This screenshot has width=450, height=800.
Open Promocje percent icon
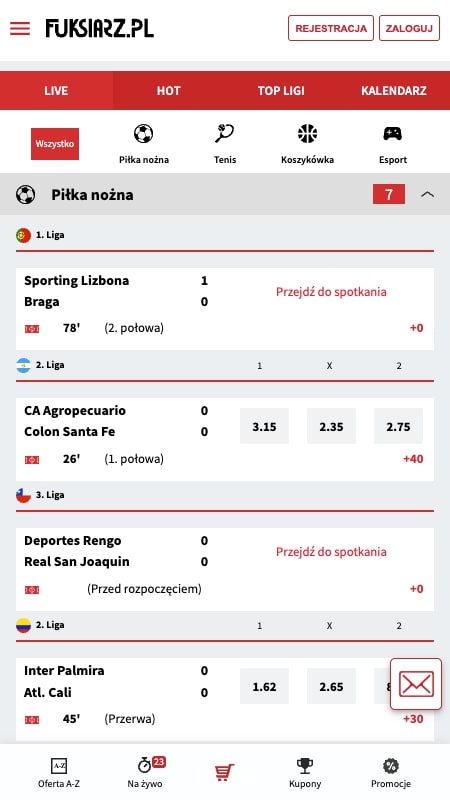click(x=391, y=765)
